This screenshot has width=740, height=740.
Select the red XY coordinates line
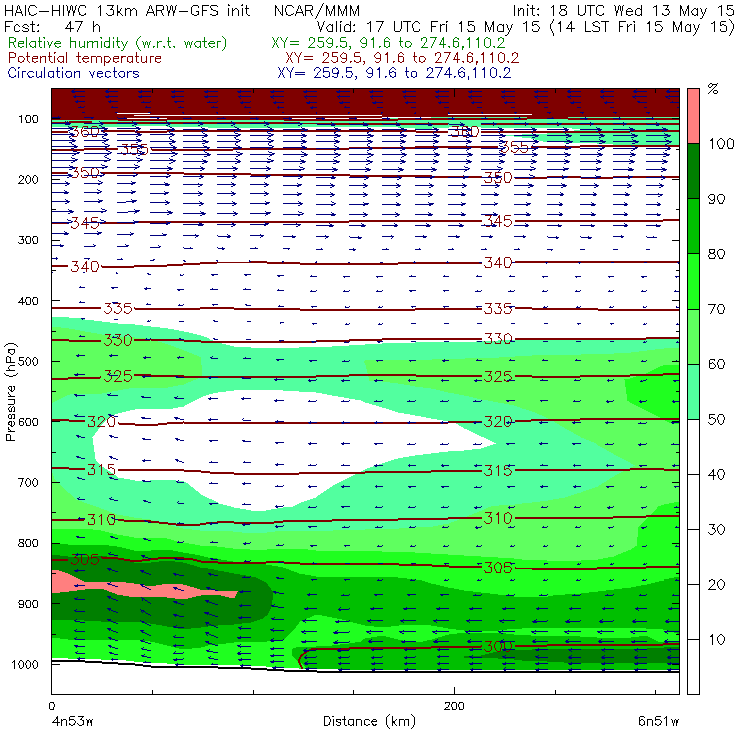click(x=402, y=58)
